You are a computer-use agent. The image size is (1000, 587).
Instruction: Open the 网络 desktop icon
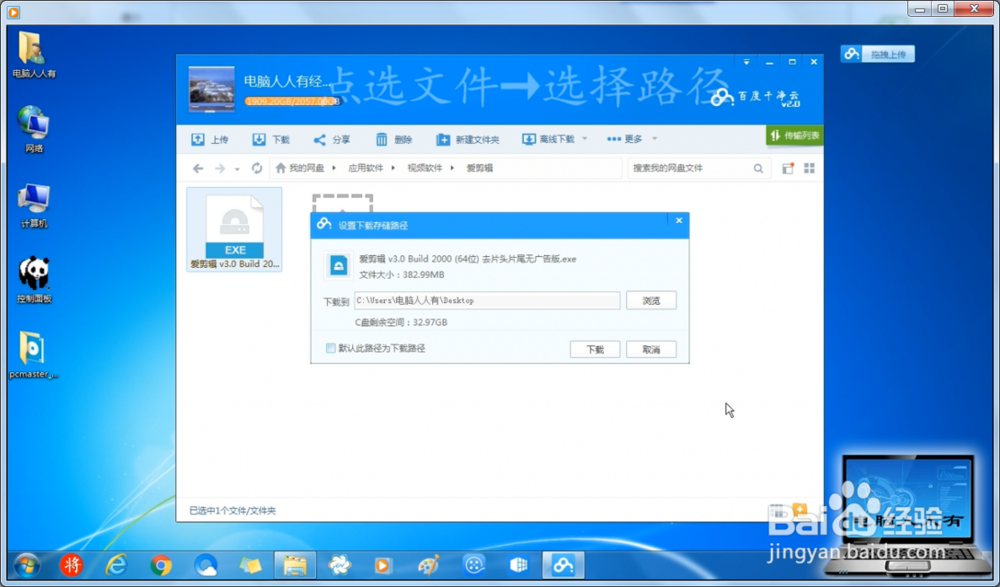33,130
